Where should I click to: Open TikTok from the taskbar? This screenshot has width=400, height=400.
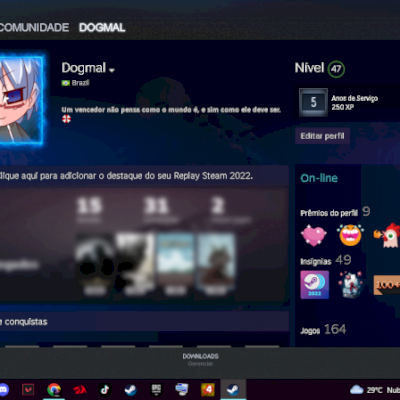click(x=105, y=389)
